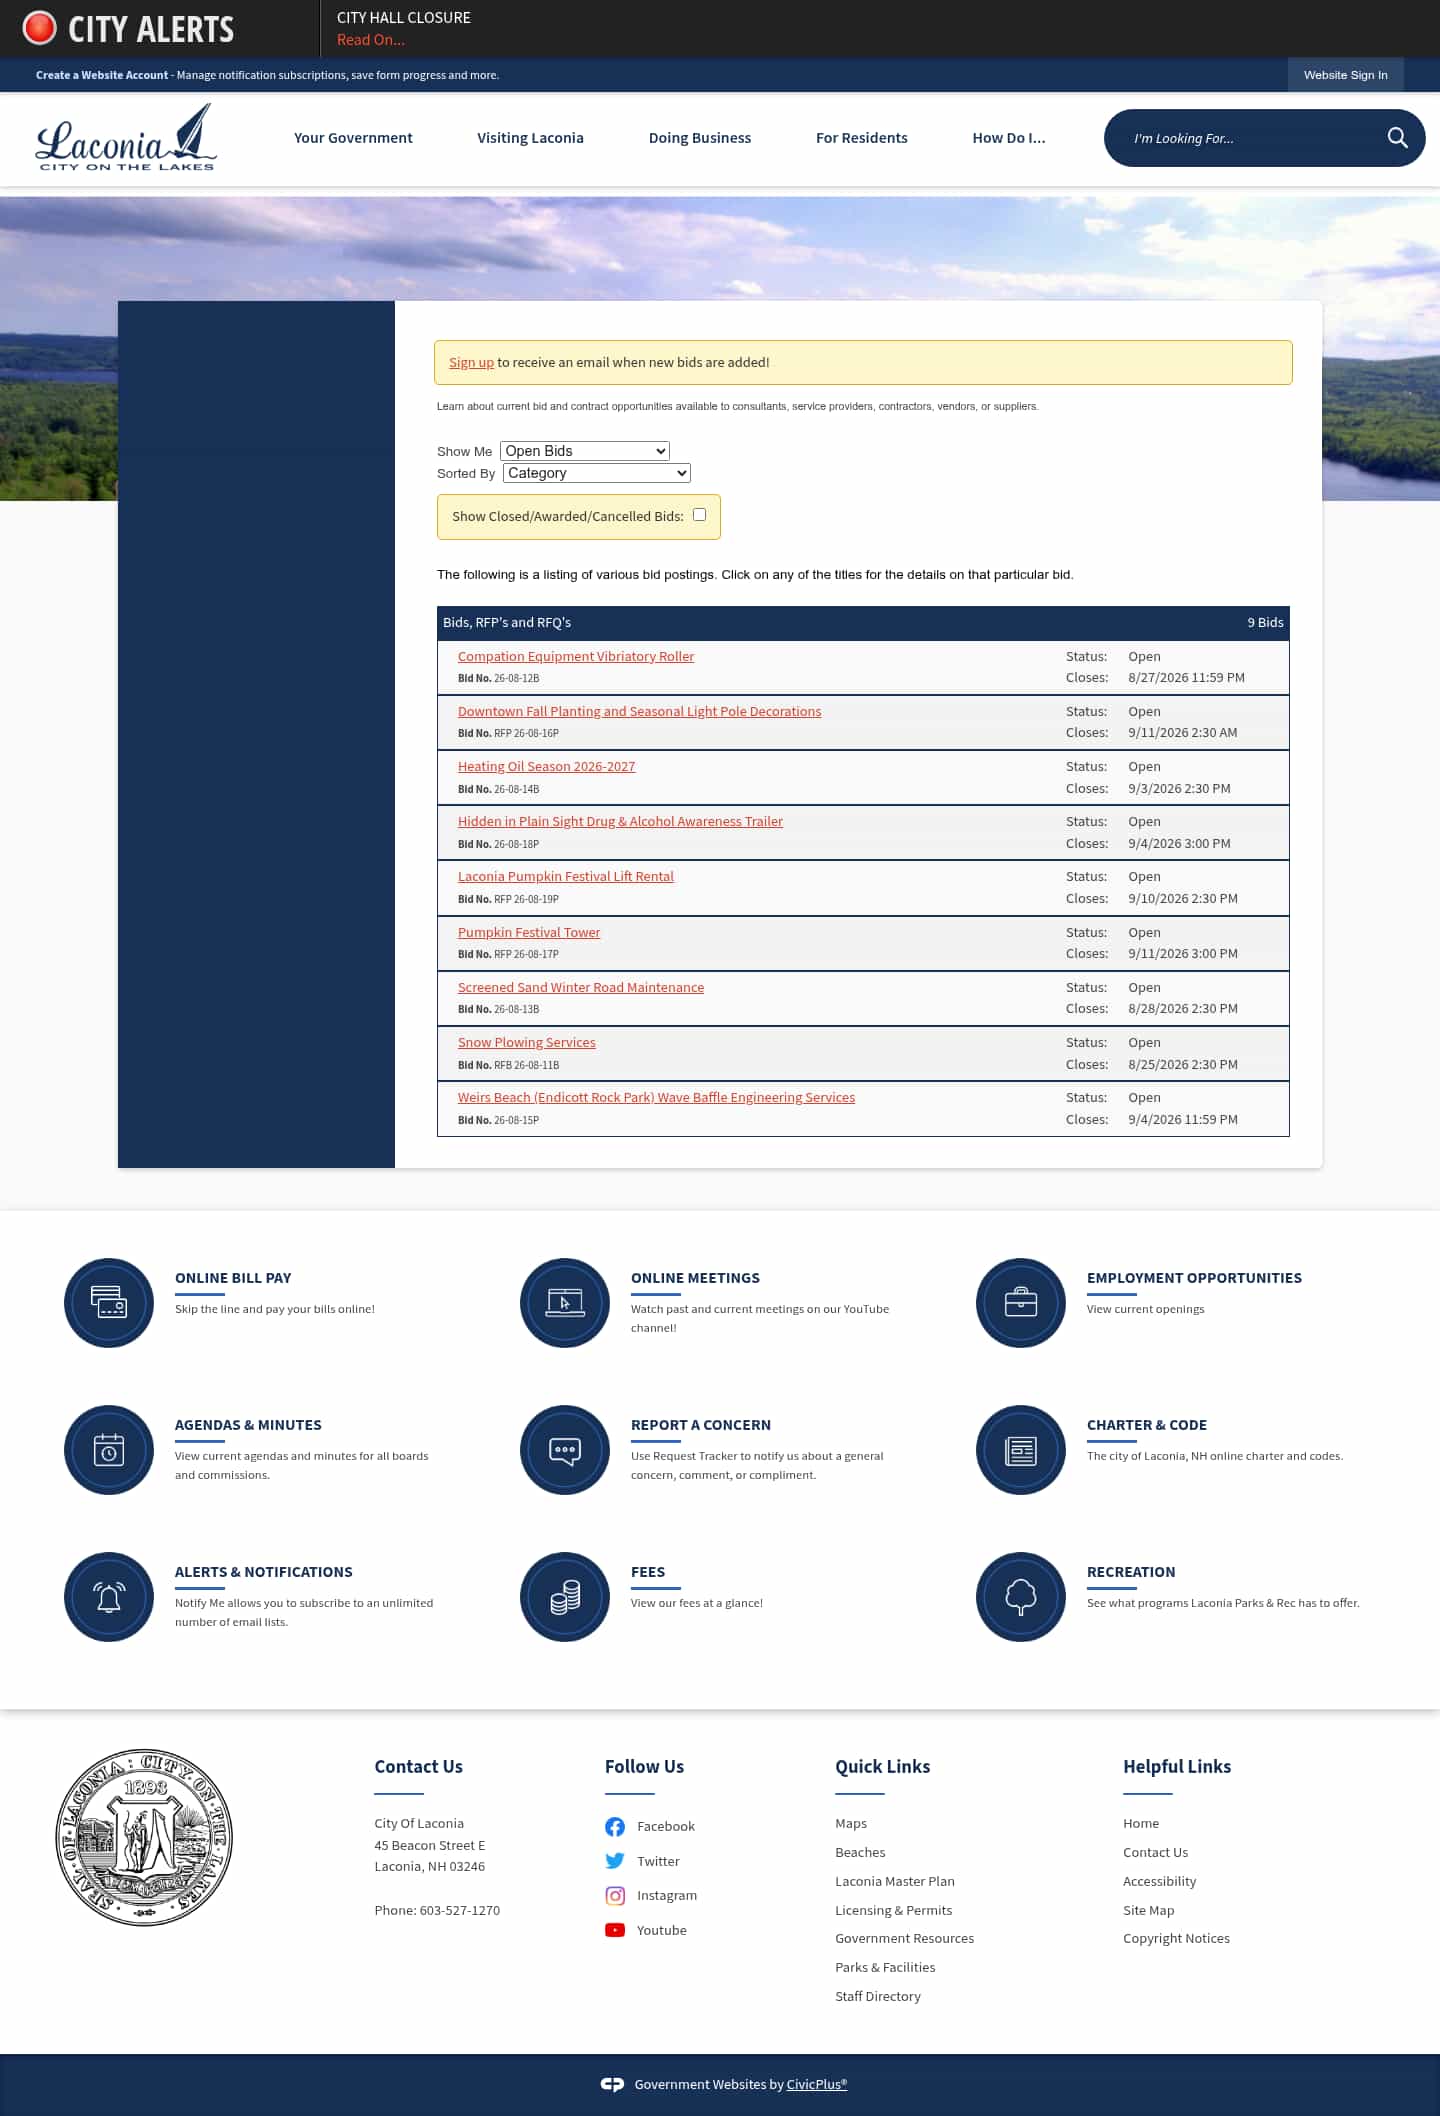
Task: Open Heating Oil Season 2026-2027 bid
Action: pos(546,766)
